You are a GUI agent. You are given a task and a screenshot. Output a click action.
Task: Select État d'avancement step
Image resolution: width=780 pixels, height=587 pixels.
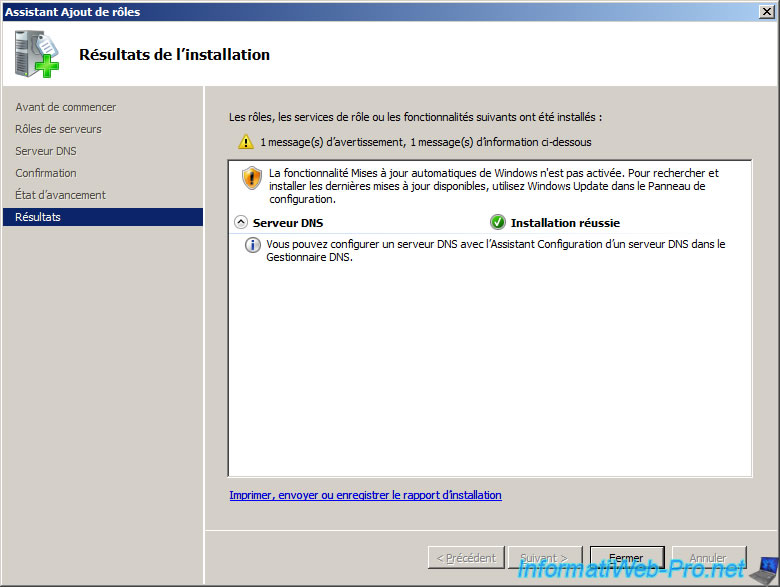60,195
